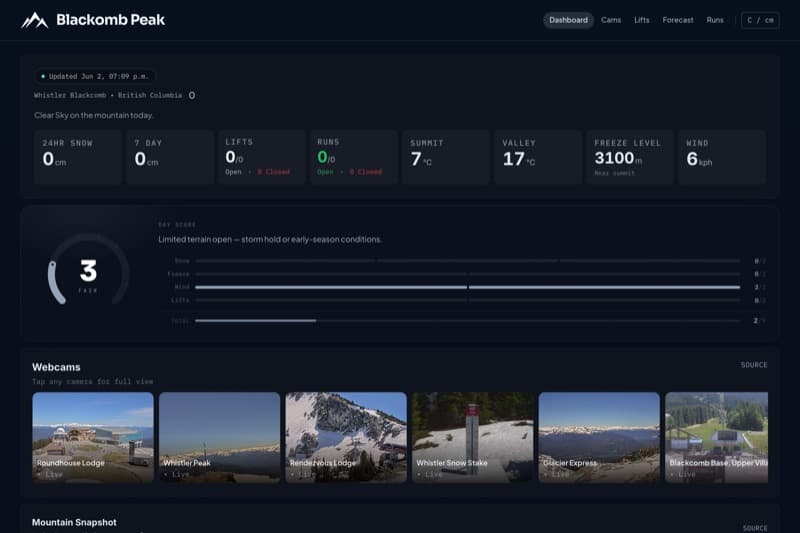
Task: View the Glacier Express camera
Action: click(599, 437)
